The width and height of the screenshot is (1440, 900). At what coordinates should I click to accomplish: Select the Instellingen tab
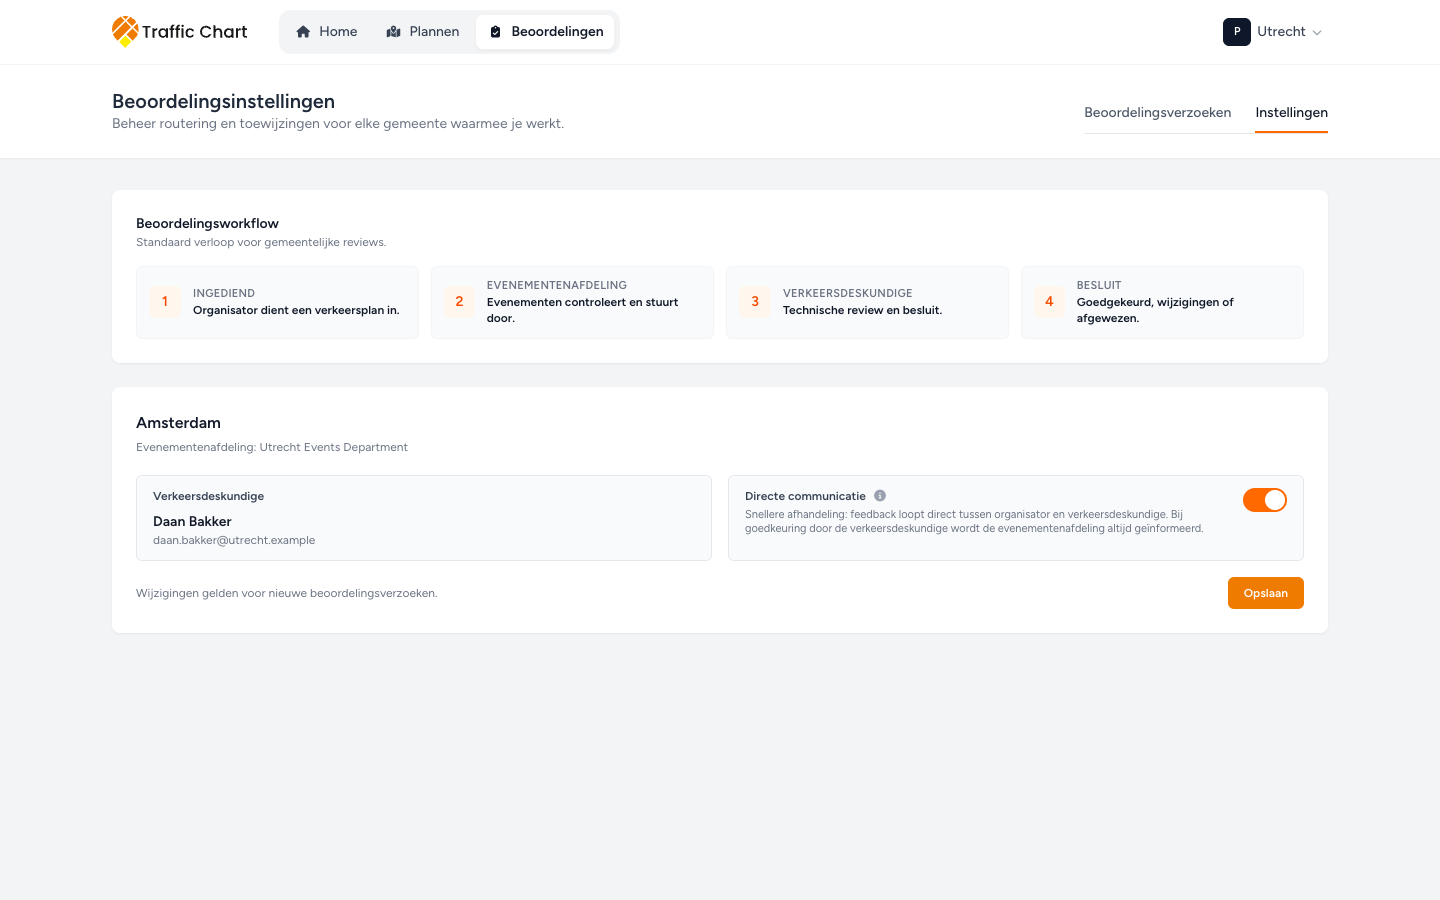[1292, 113]
